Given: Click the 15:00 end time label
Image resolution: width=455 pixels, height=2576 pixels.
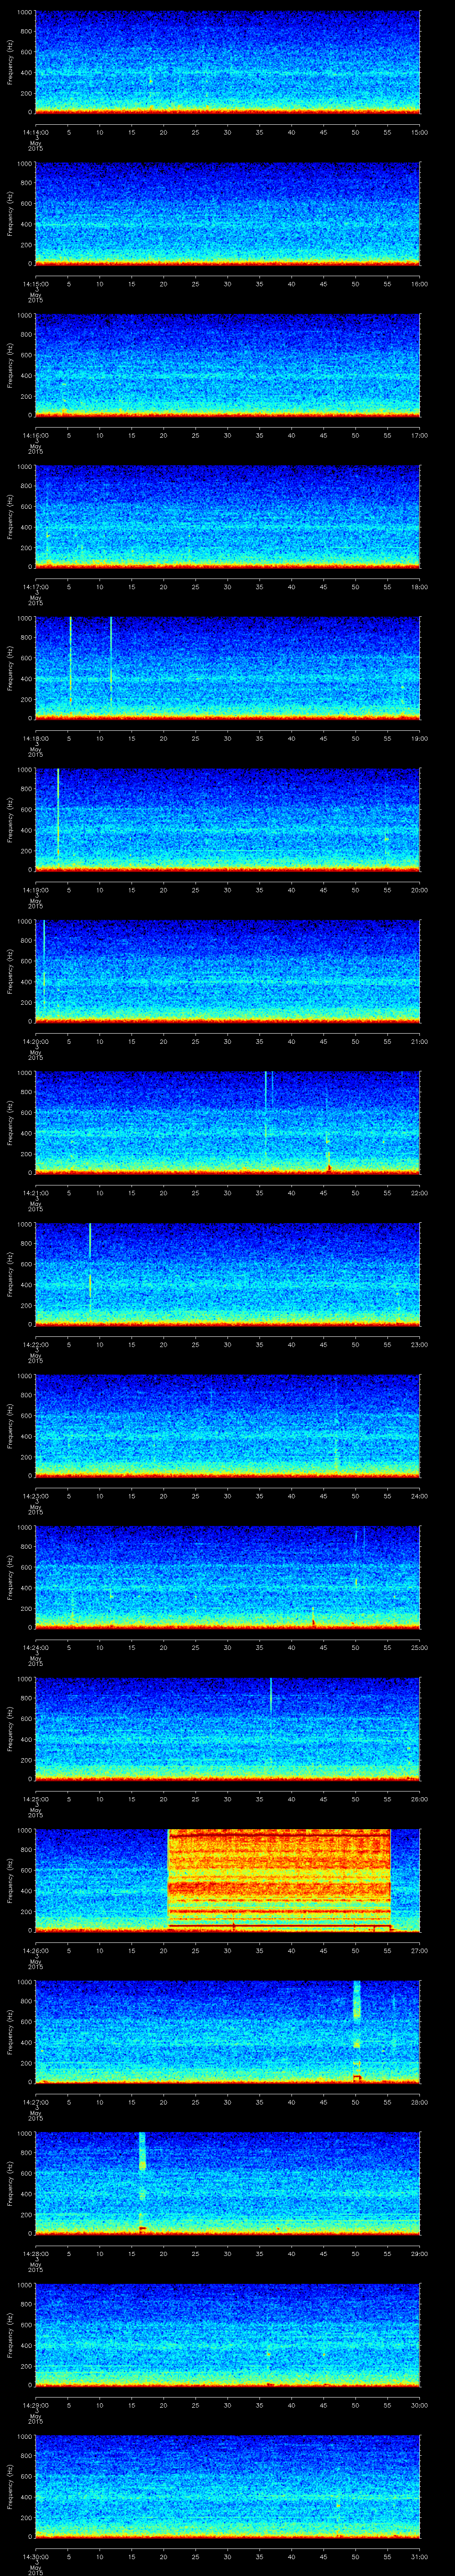Looking at the screenshot, I should tap(420, 133).
